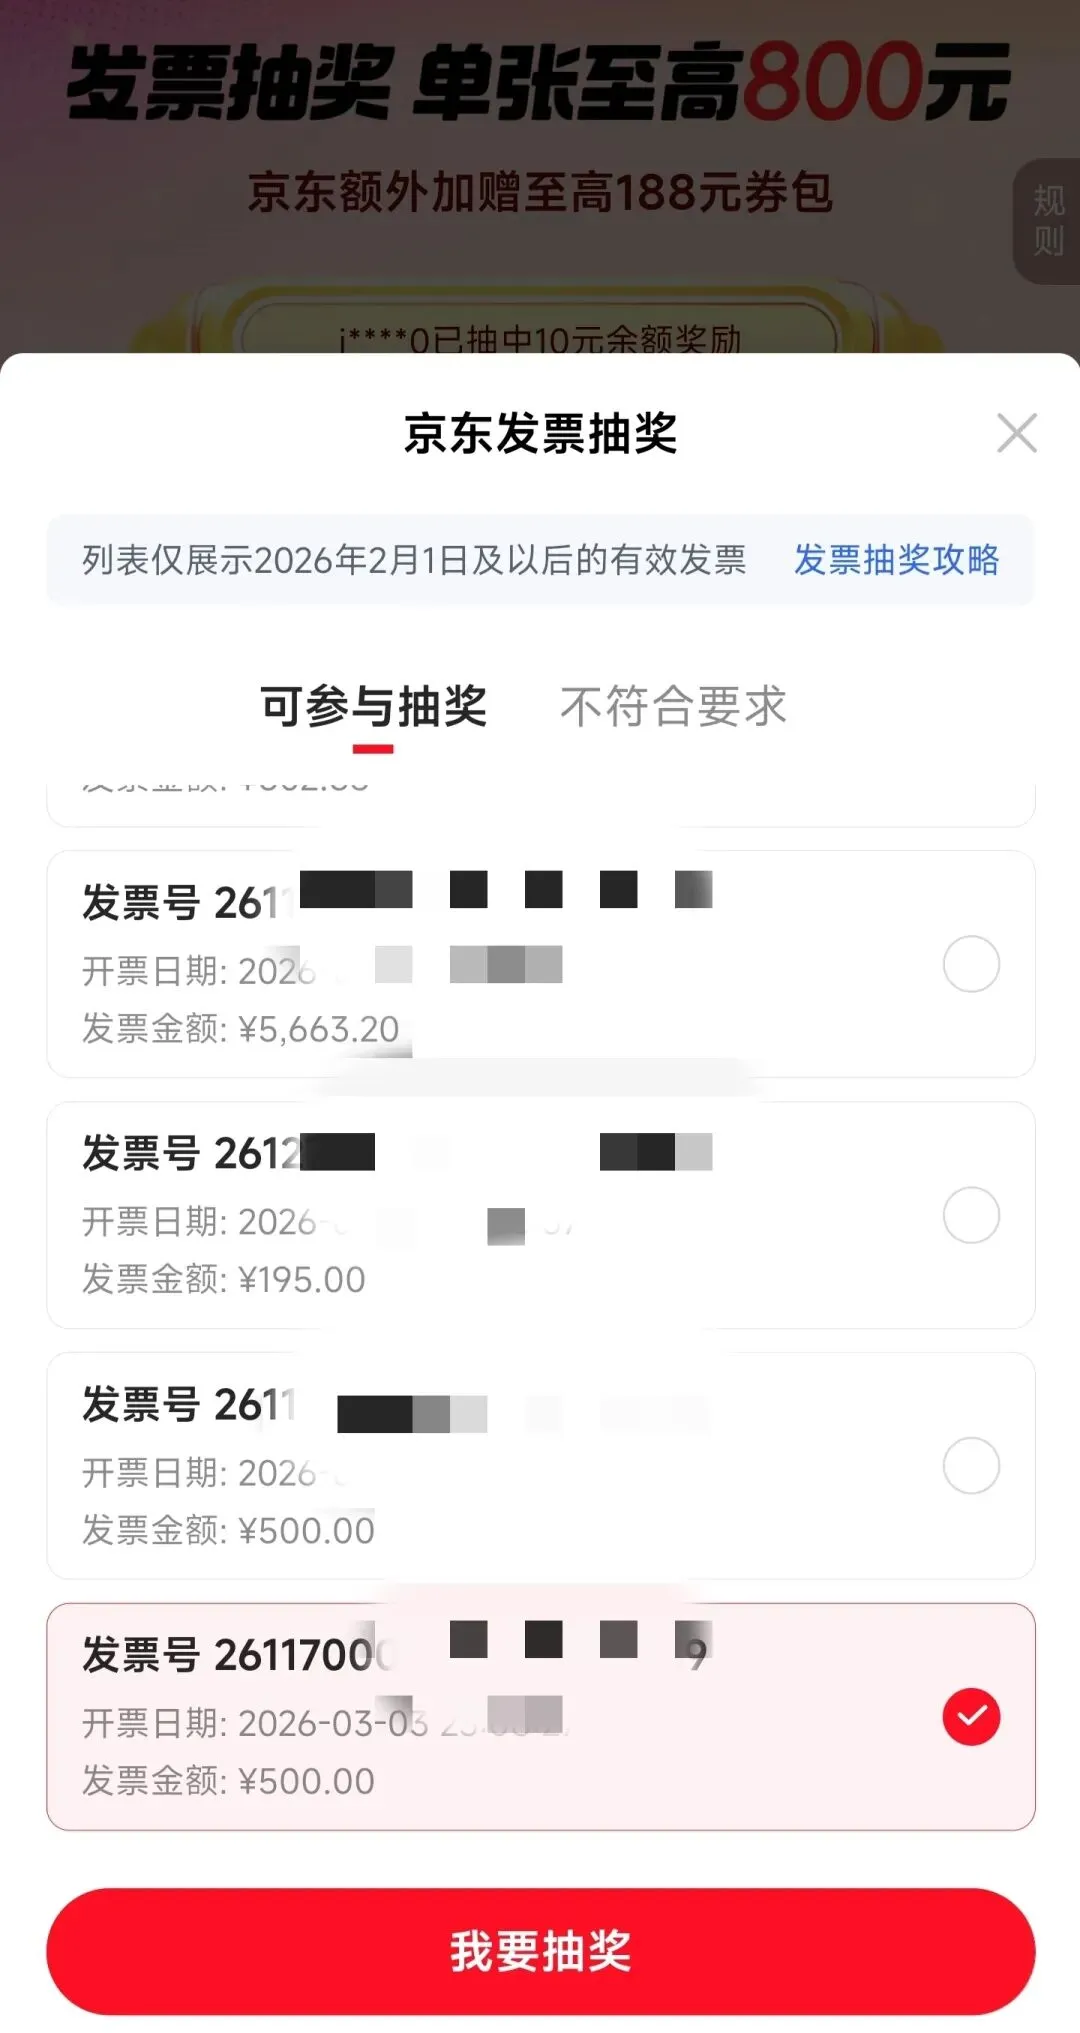Screen dimensions: 1080x2033
Task: Deselect the checked ¥500.00 invoice
Action: point(971,1717)
